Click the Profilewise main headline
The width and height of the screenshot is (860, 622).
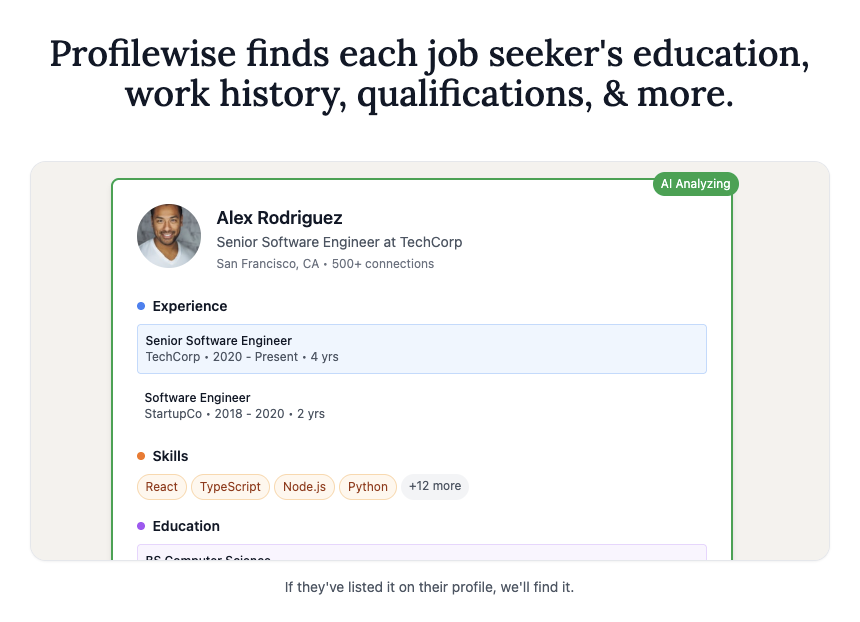coord(429,73)
